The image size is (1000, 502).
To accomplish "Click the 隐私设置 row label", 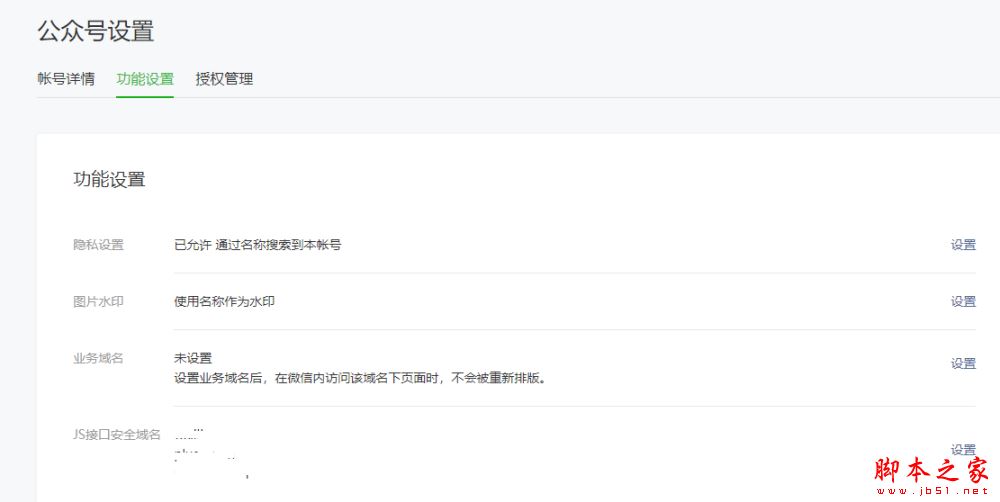I will (98, 245).
